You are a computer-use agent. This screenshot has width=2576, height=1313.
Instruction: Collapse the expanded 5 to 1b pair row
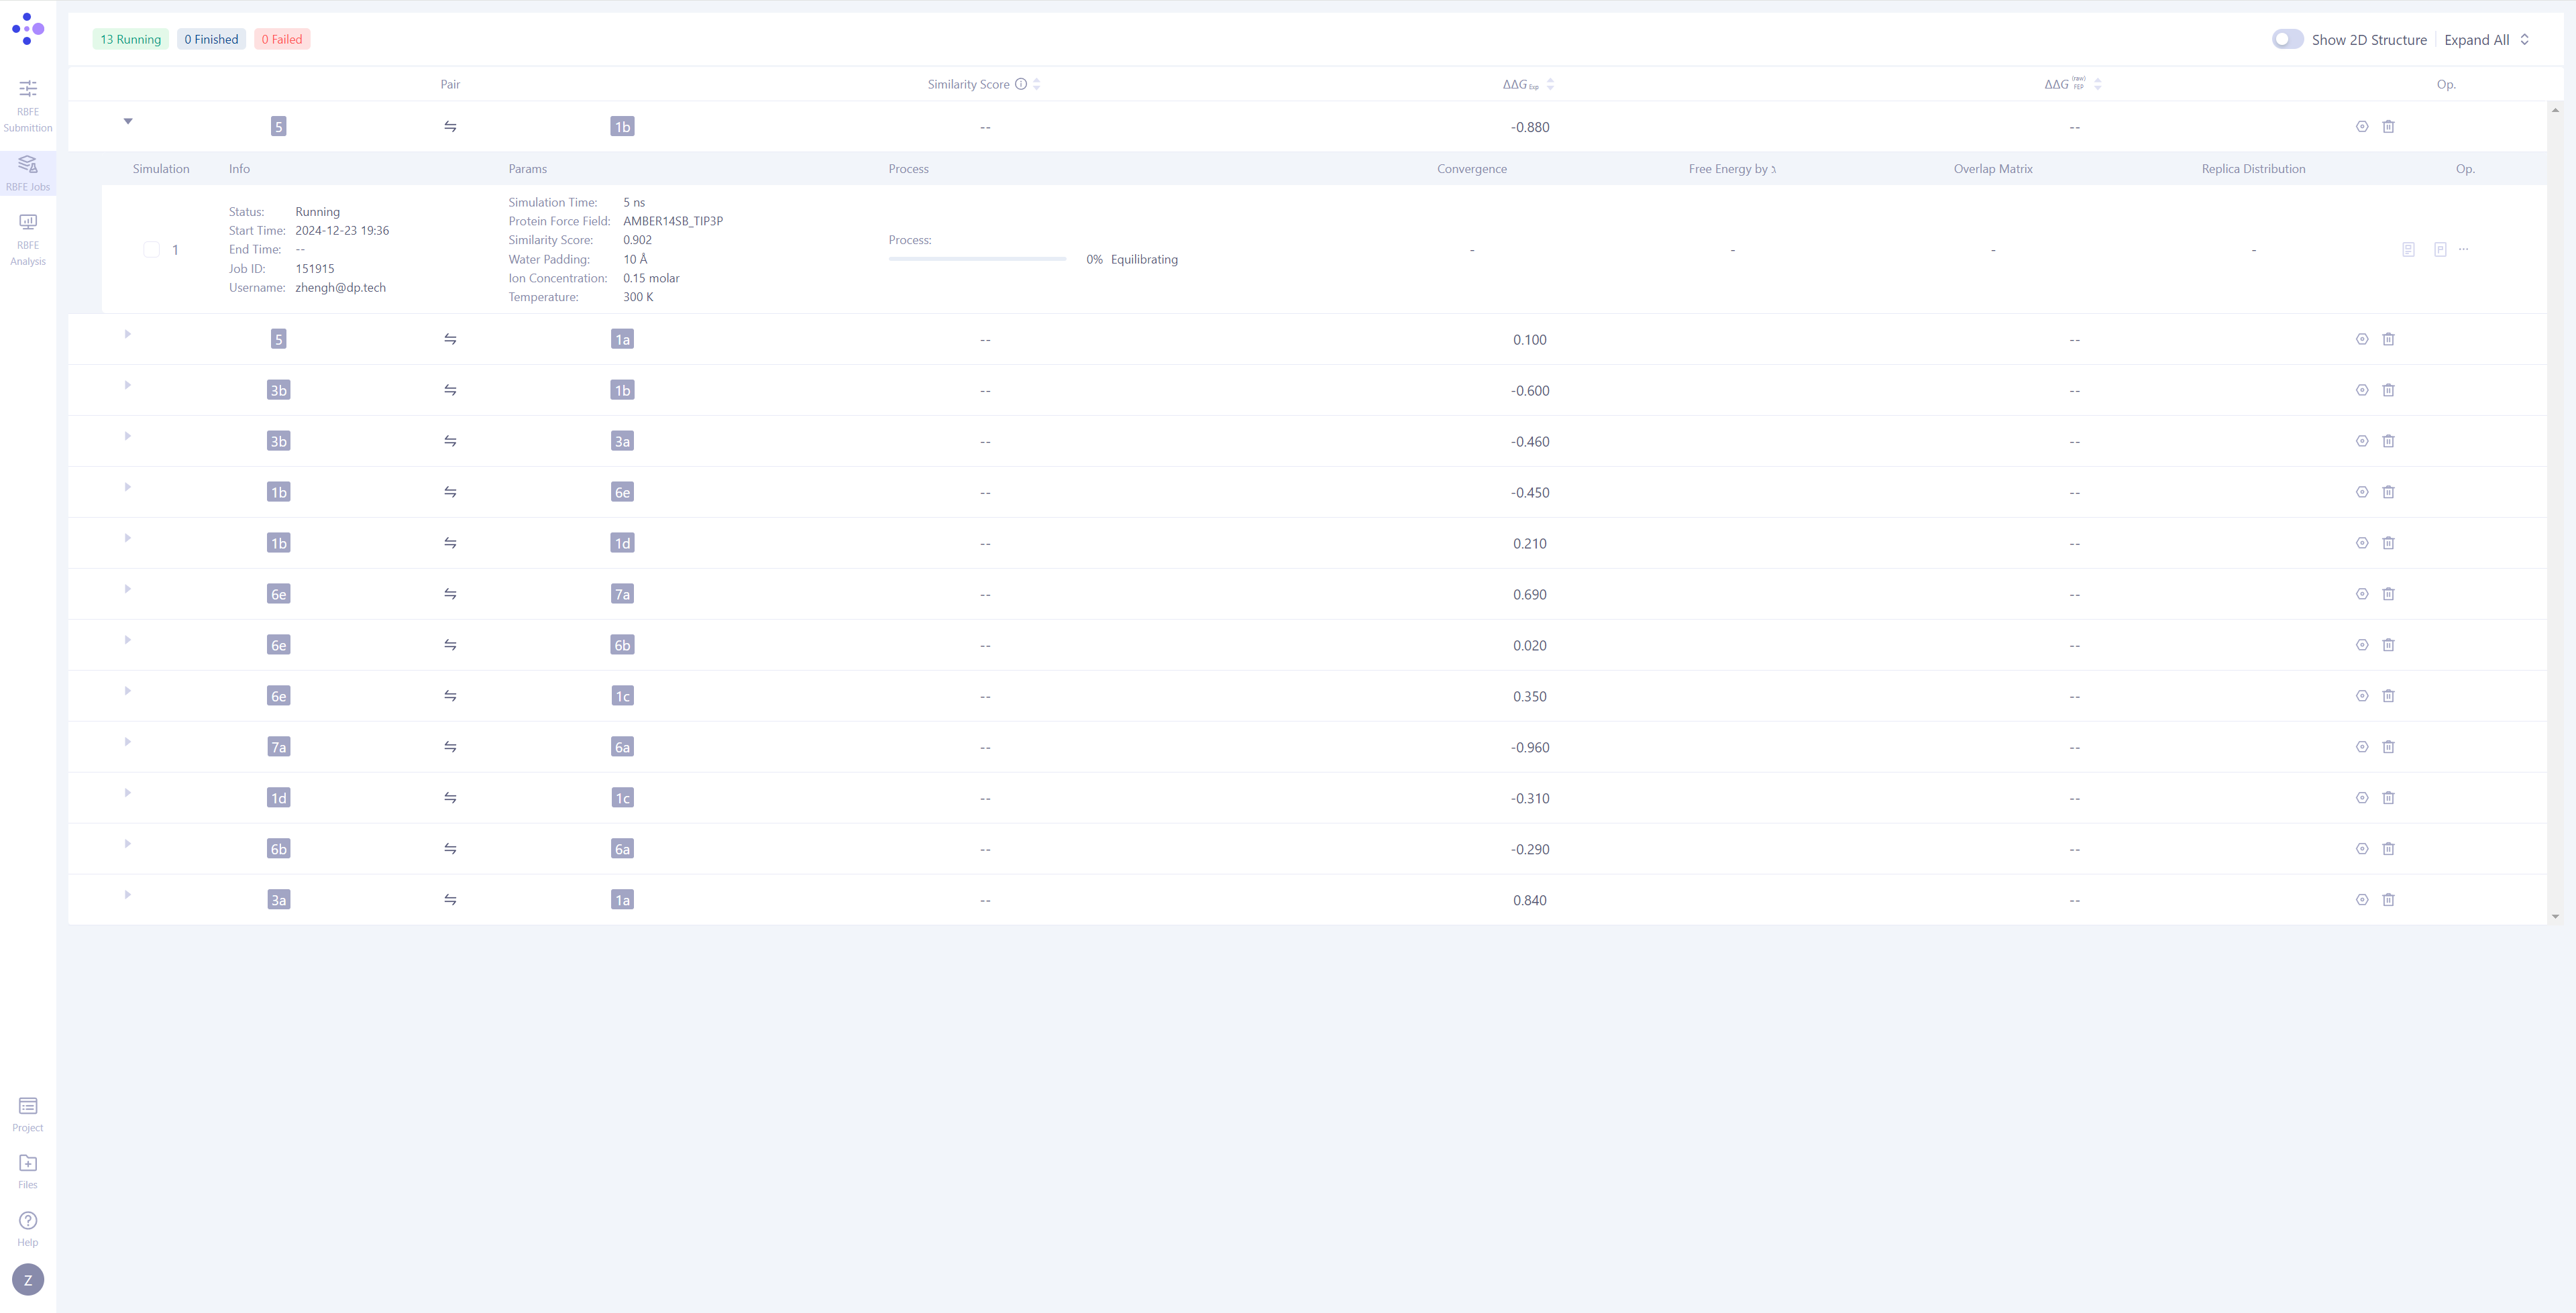click(x=128, y=121)
